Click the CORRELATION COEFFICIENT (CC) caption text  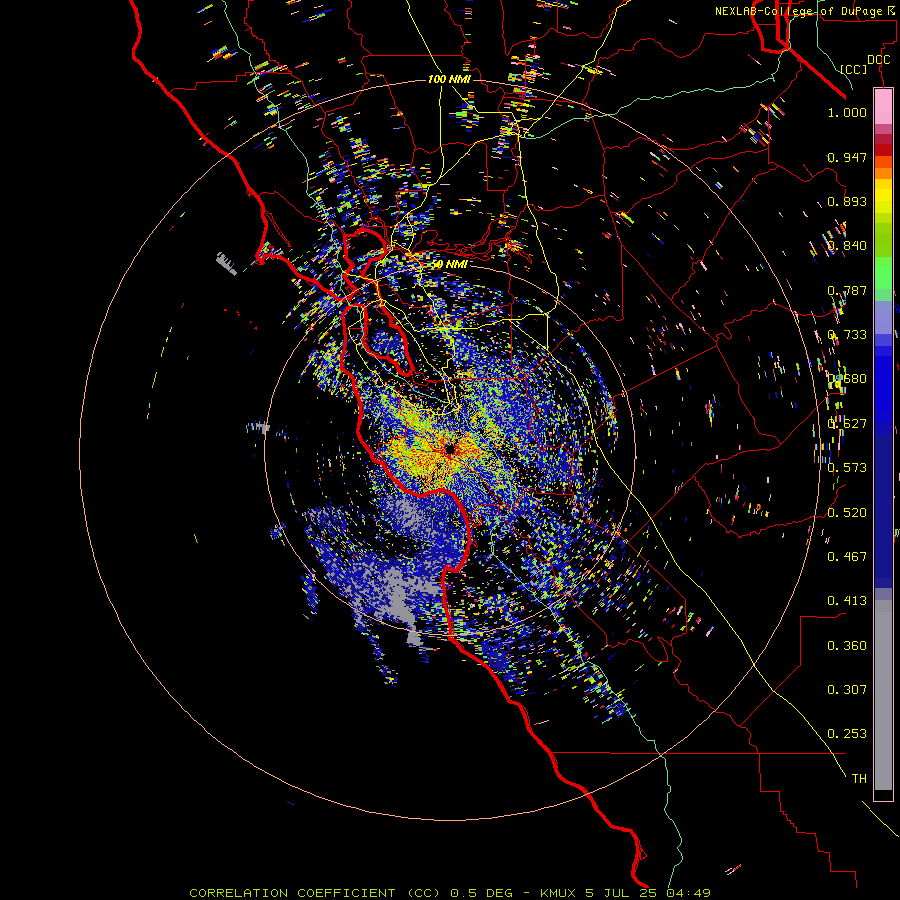315,893
